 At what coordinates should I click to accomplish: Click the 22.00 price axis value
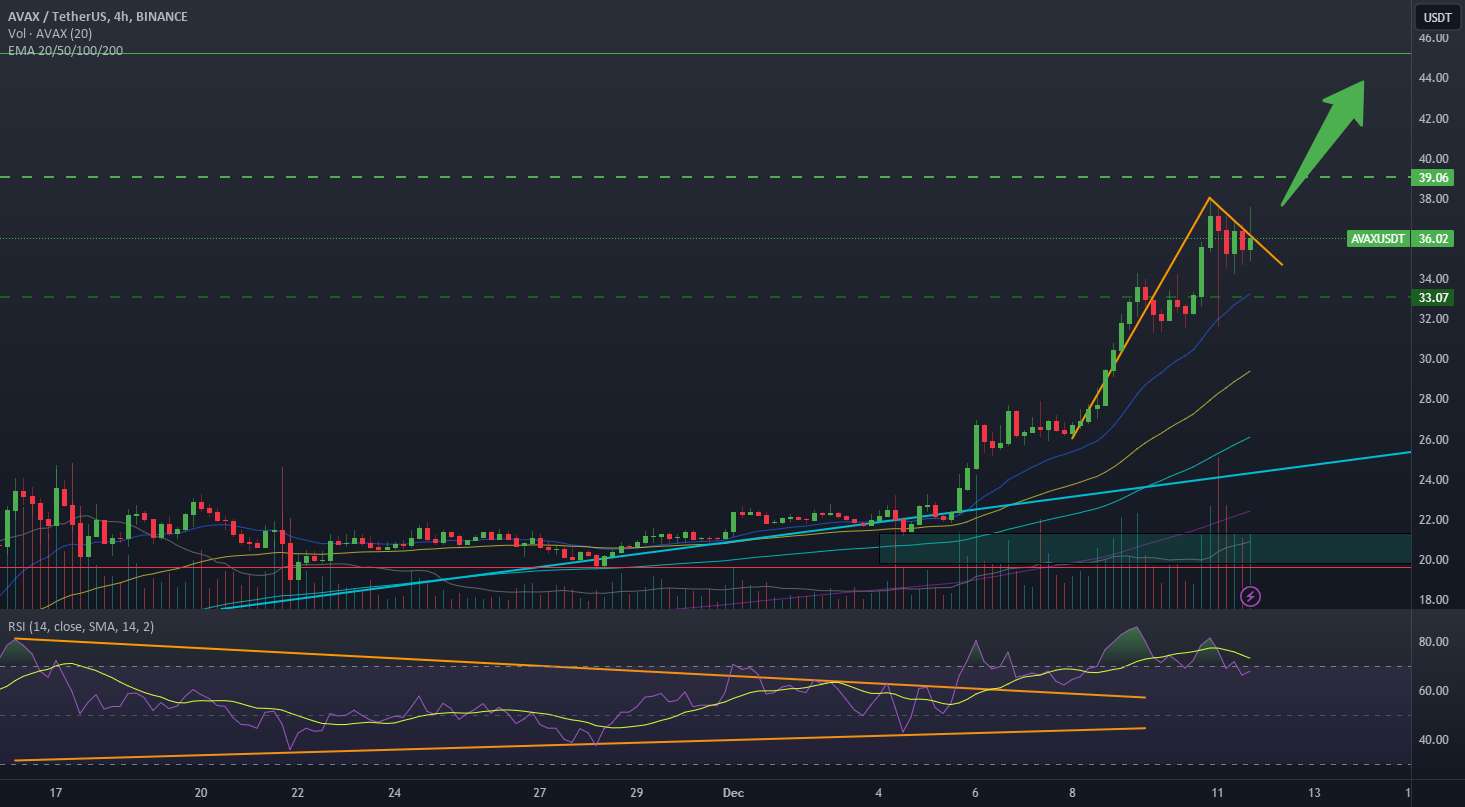1434,519
